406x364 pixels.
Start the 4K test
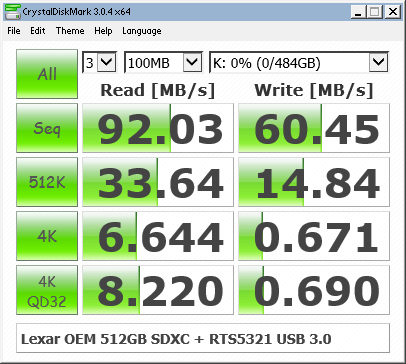[47, 236]
